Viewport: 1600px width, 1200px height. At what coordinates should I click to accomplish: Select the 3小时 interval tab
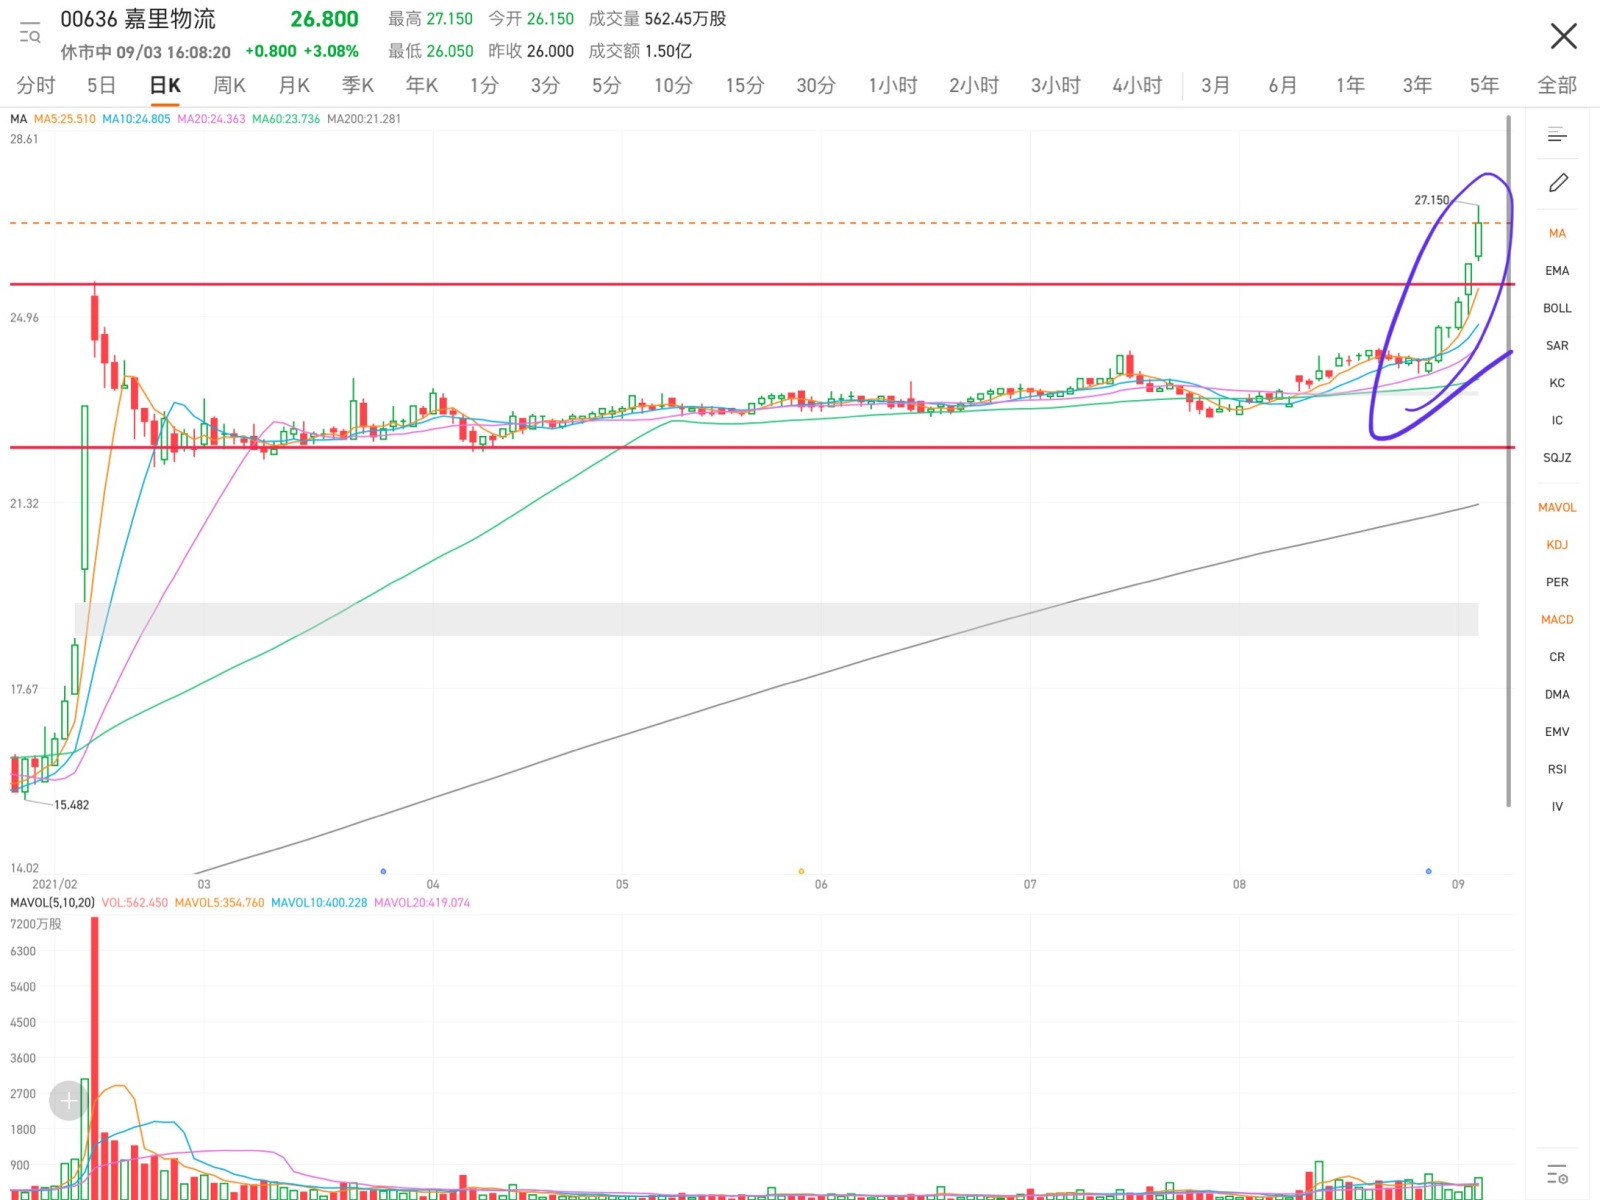(1056, 85)
